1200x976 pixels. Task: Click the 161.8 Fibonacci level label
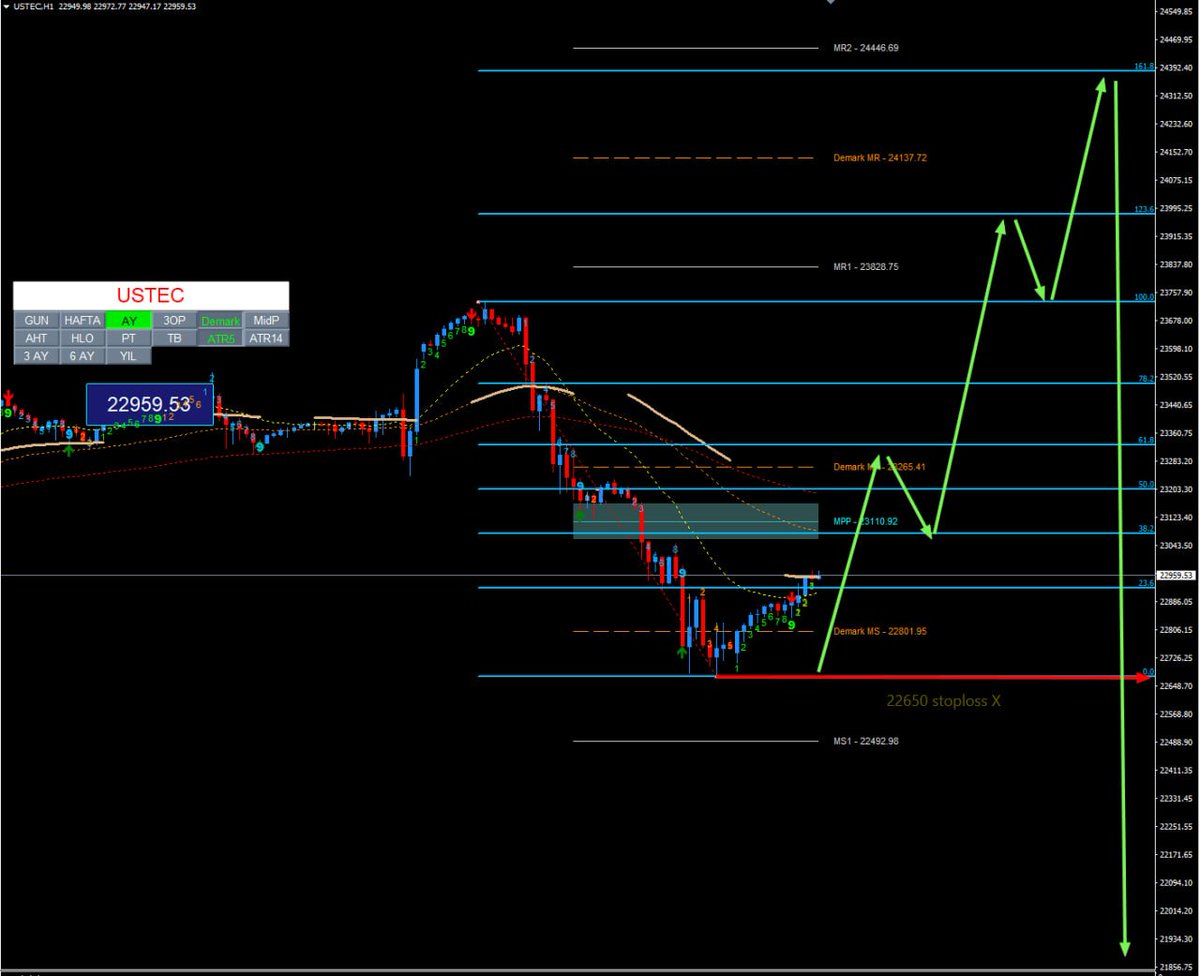[1145, 66]
